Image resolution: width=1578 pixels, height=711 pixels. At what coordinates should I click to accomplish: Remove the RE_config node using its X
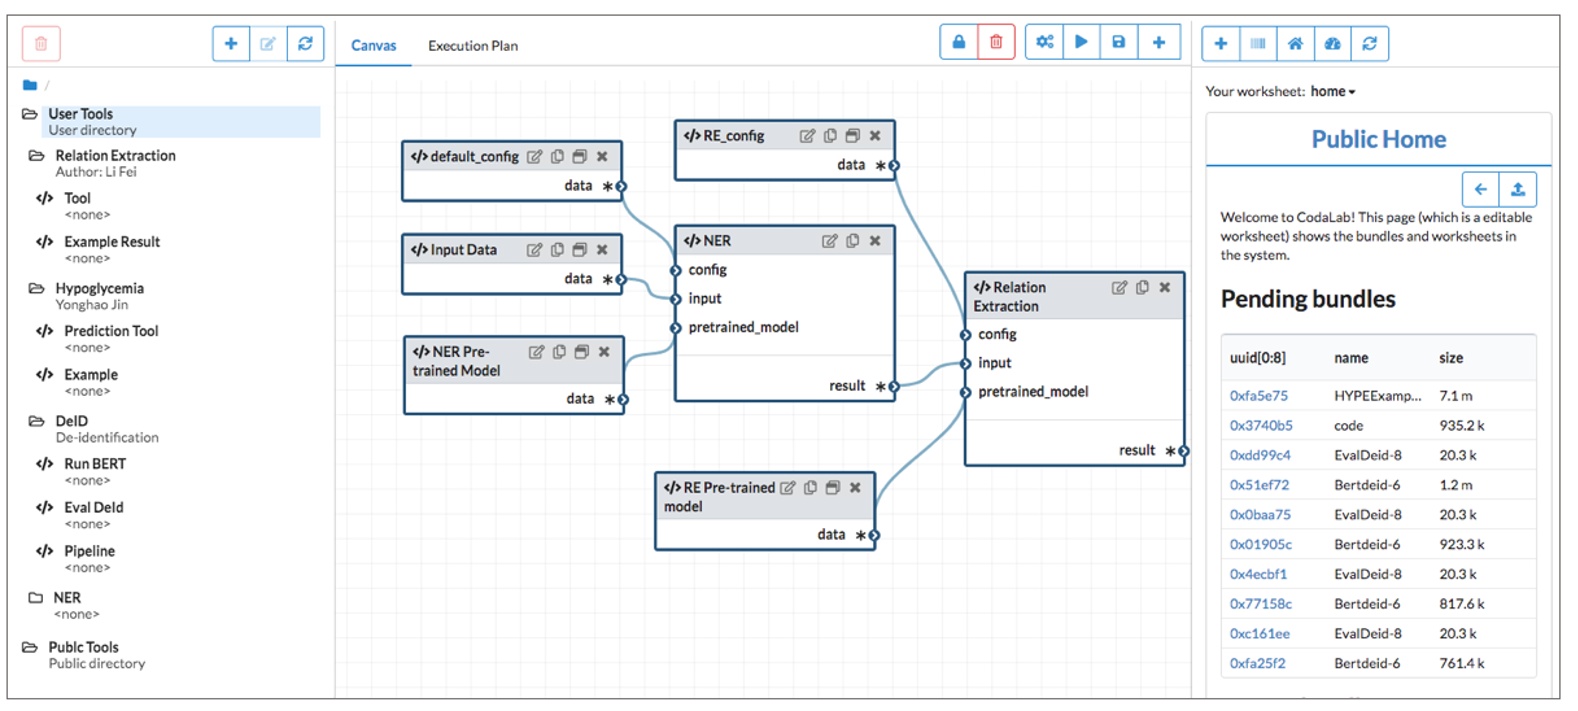pos(875,136)
